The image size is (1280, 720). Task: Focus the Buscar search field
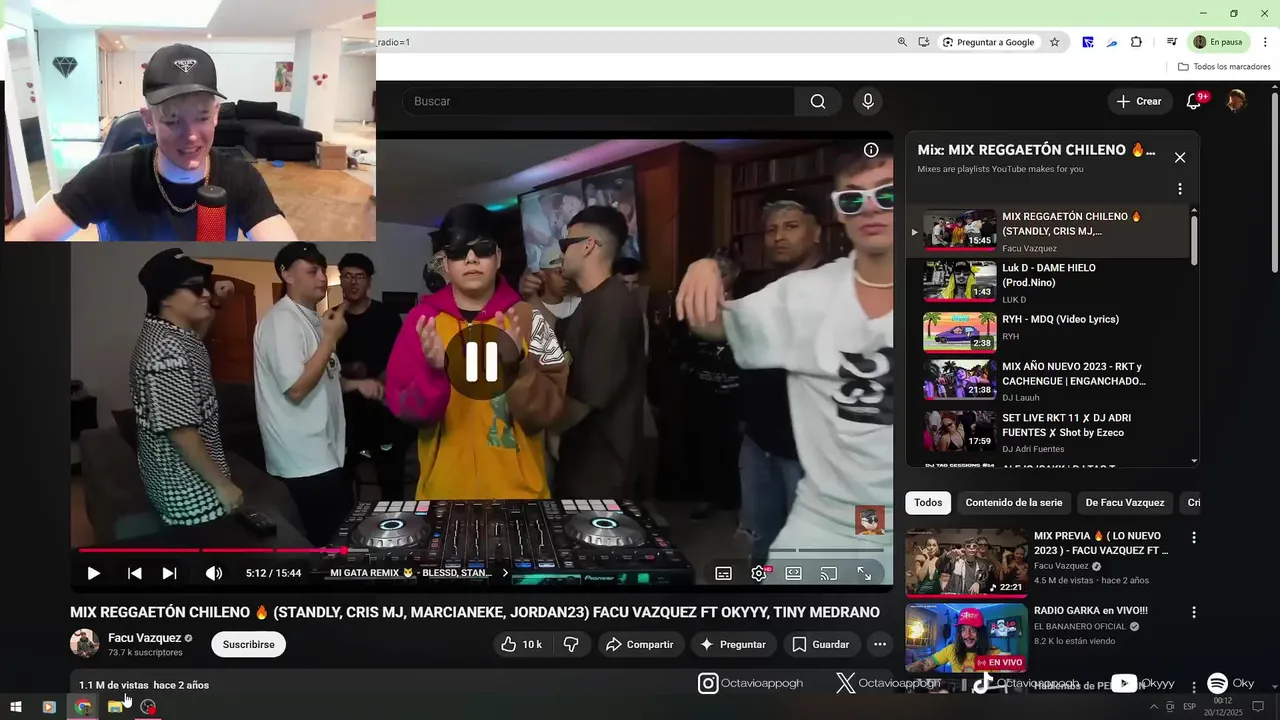coord(598,101)
